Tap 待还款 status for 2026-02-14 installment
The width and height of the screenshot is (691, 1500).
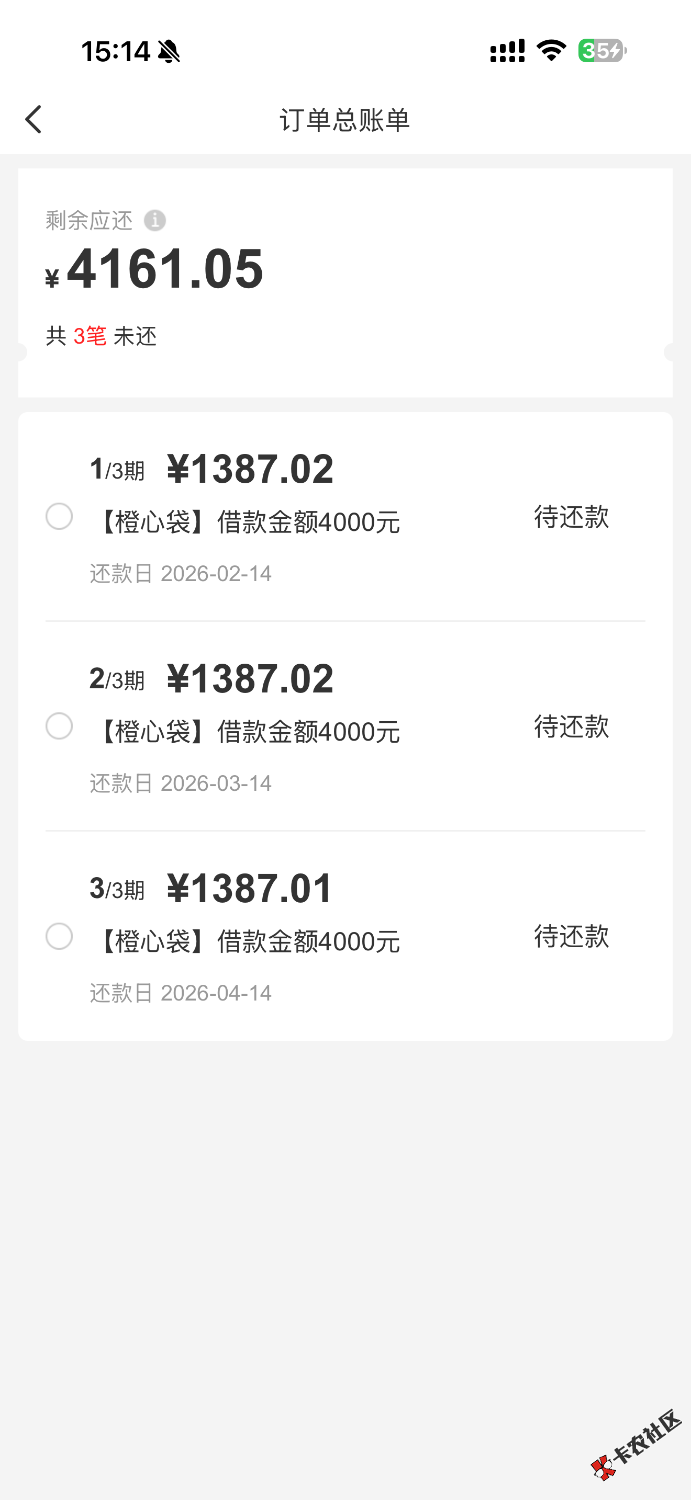(571, 517)
